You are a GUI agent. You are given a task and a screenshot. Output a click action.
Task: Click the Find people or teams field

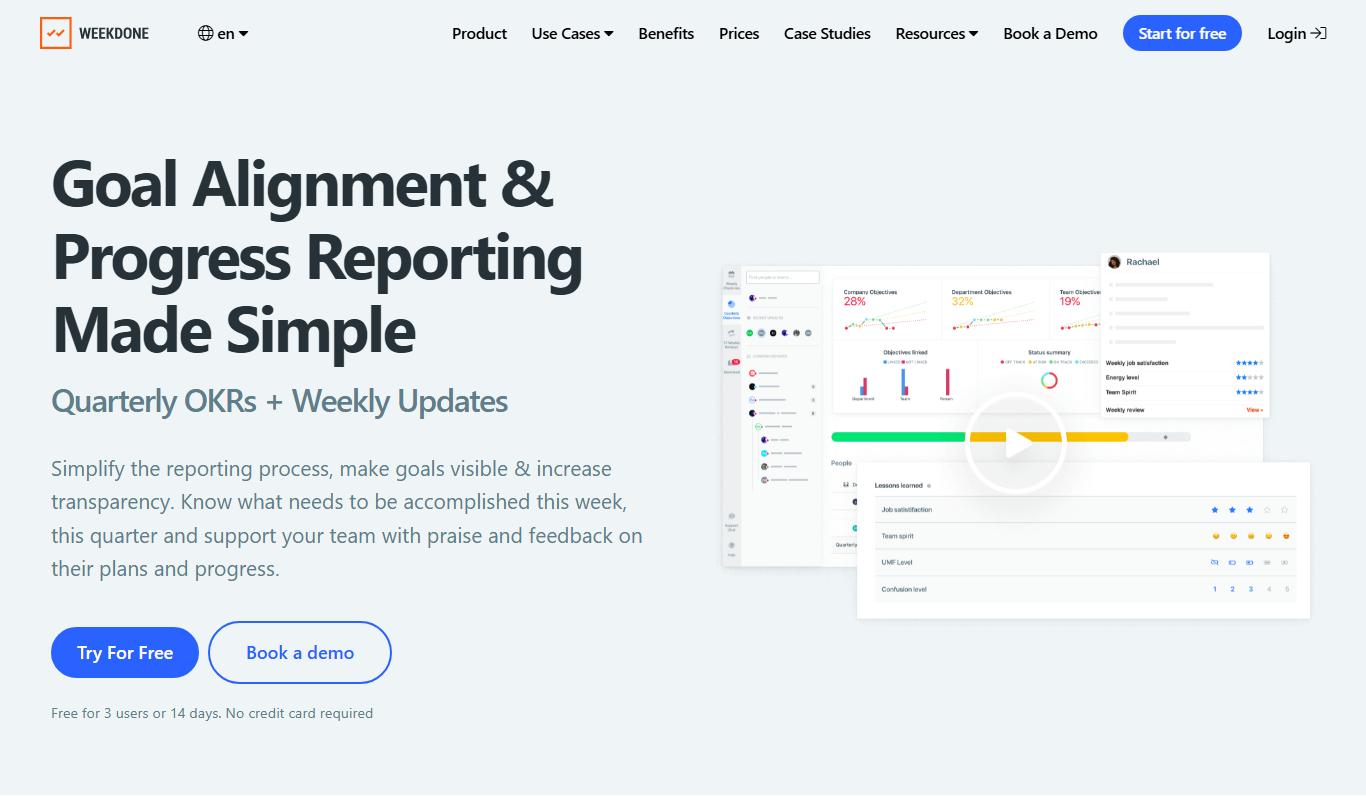[782, 277]
